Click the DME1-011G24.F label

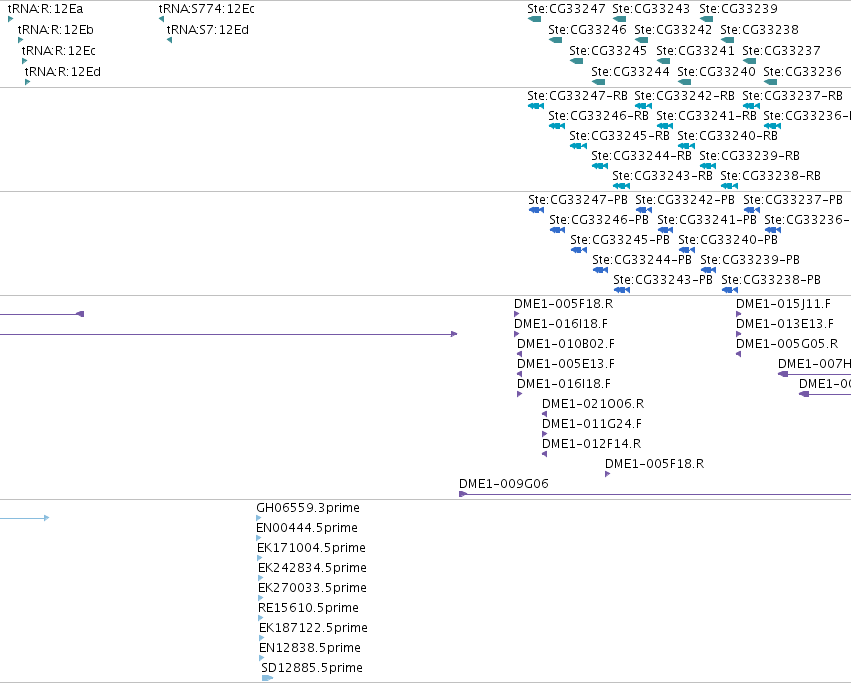[x=592, y=424]
